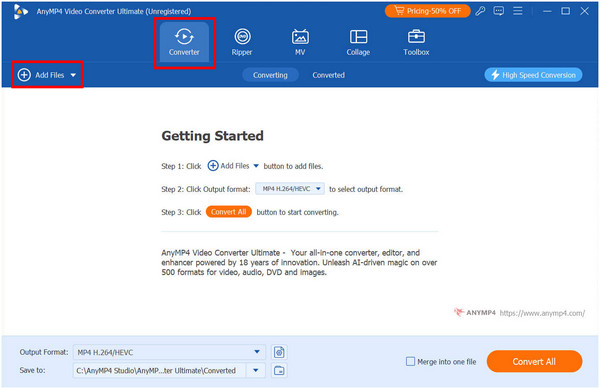This screenshot has height=389, width=600.
Task: Expand the Save to path dropdown arrow
Action: click(256, 370)
